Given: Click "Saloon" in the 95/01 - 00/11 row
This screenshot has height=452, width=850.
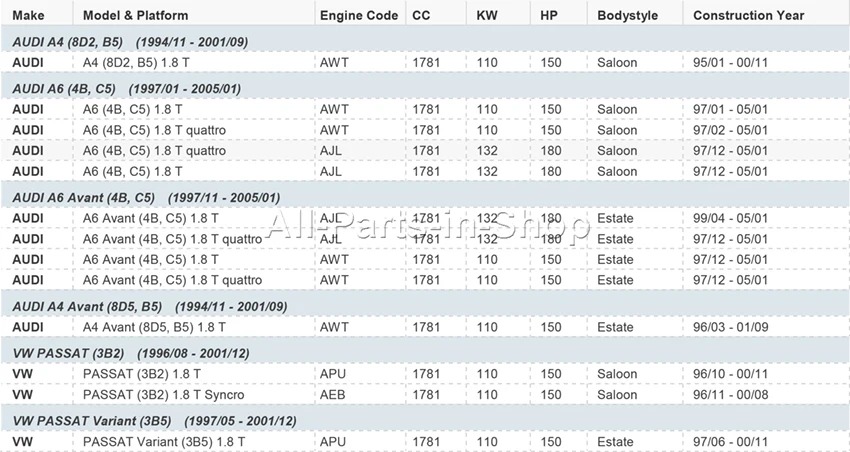Looking at the screenshot, I should (617, 63).
